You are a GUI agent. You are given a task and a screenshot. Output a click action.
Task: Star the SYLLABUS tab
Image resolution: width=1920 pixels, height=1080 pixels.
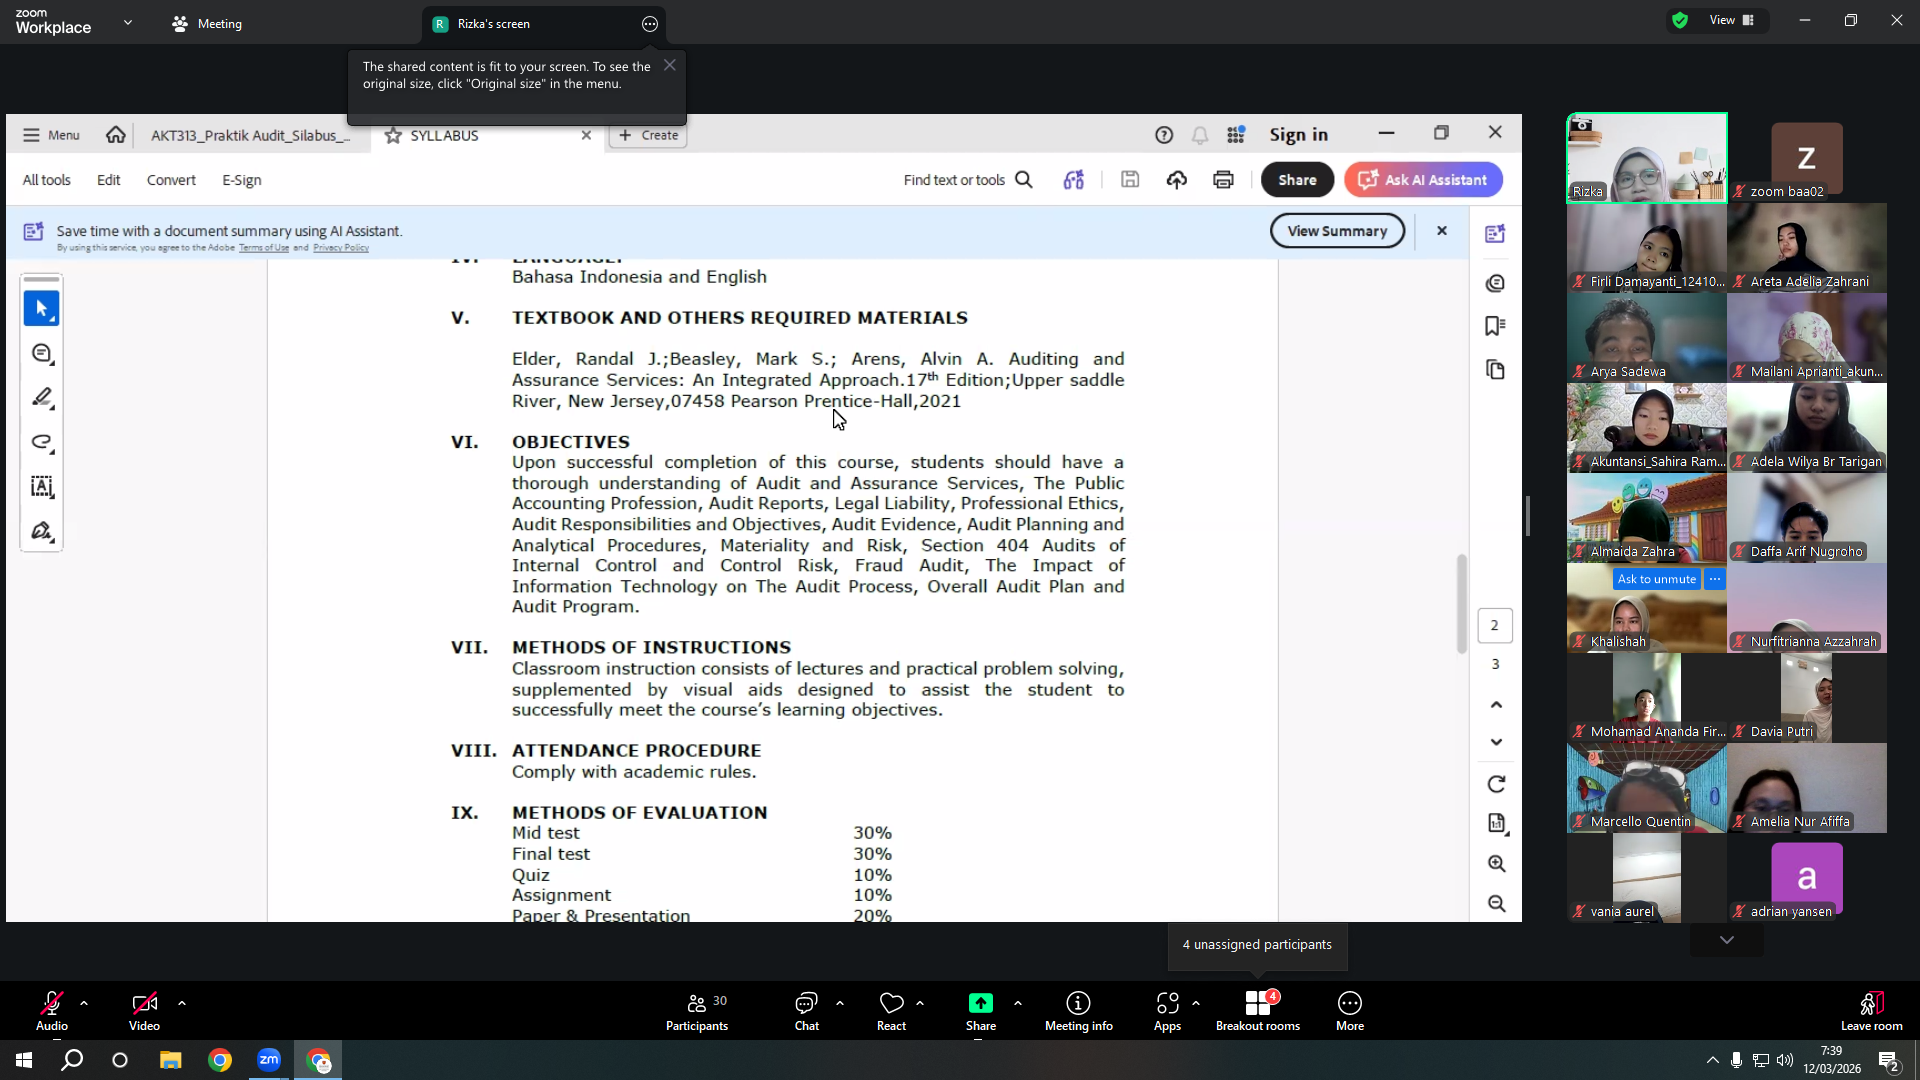click(393, 135)
